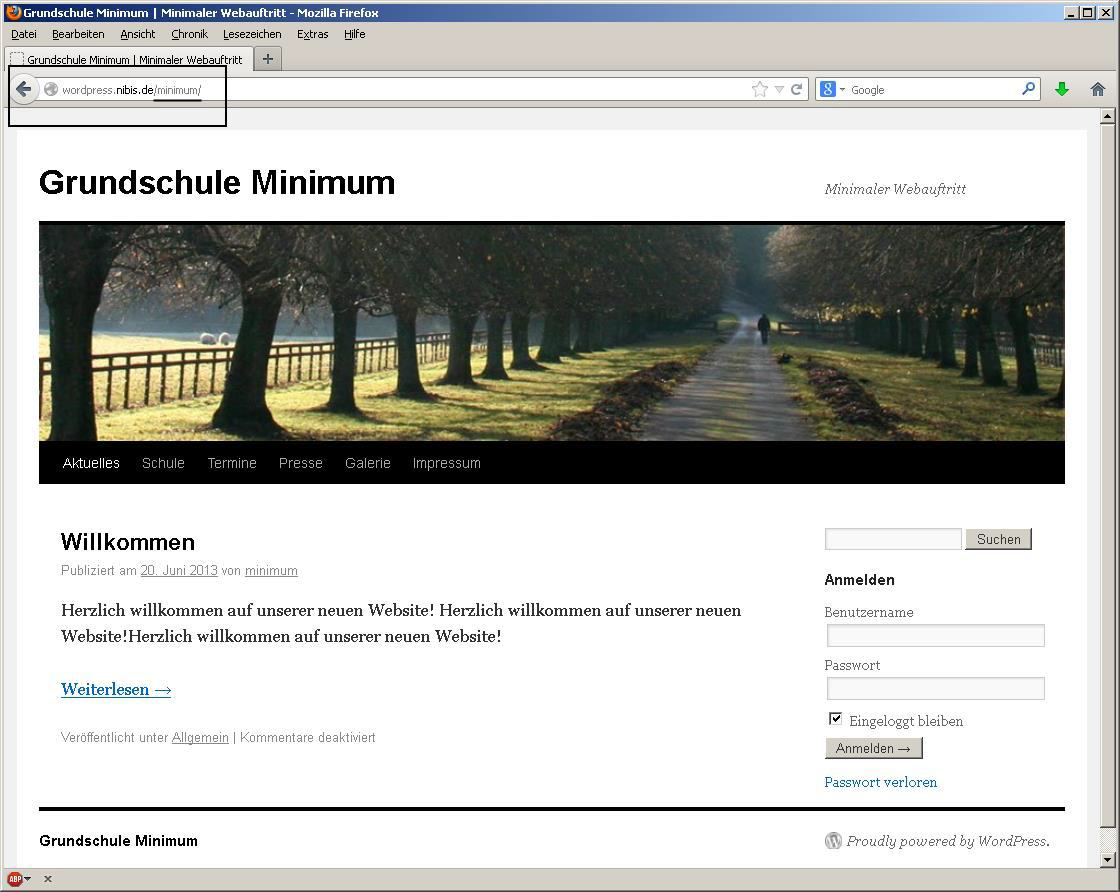Open the URL history dropdown arrow
The height and width of the screenshot is (892, 1120).
(779, 89)
